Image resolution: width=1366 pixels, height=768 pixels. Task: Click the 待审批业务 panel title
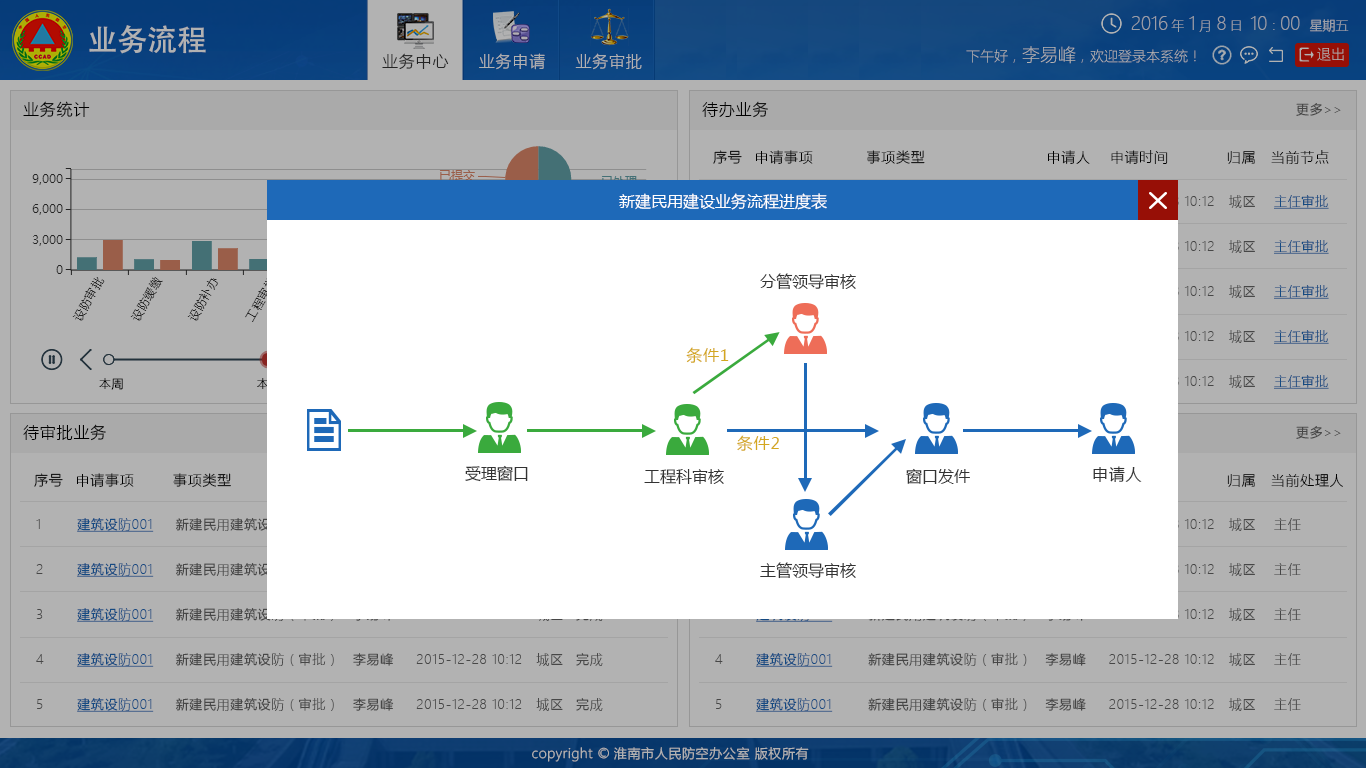(64, 433)
